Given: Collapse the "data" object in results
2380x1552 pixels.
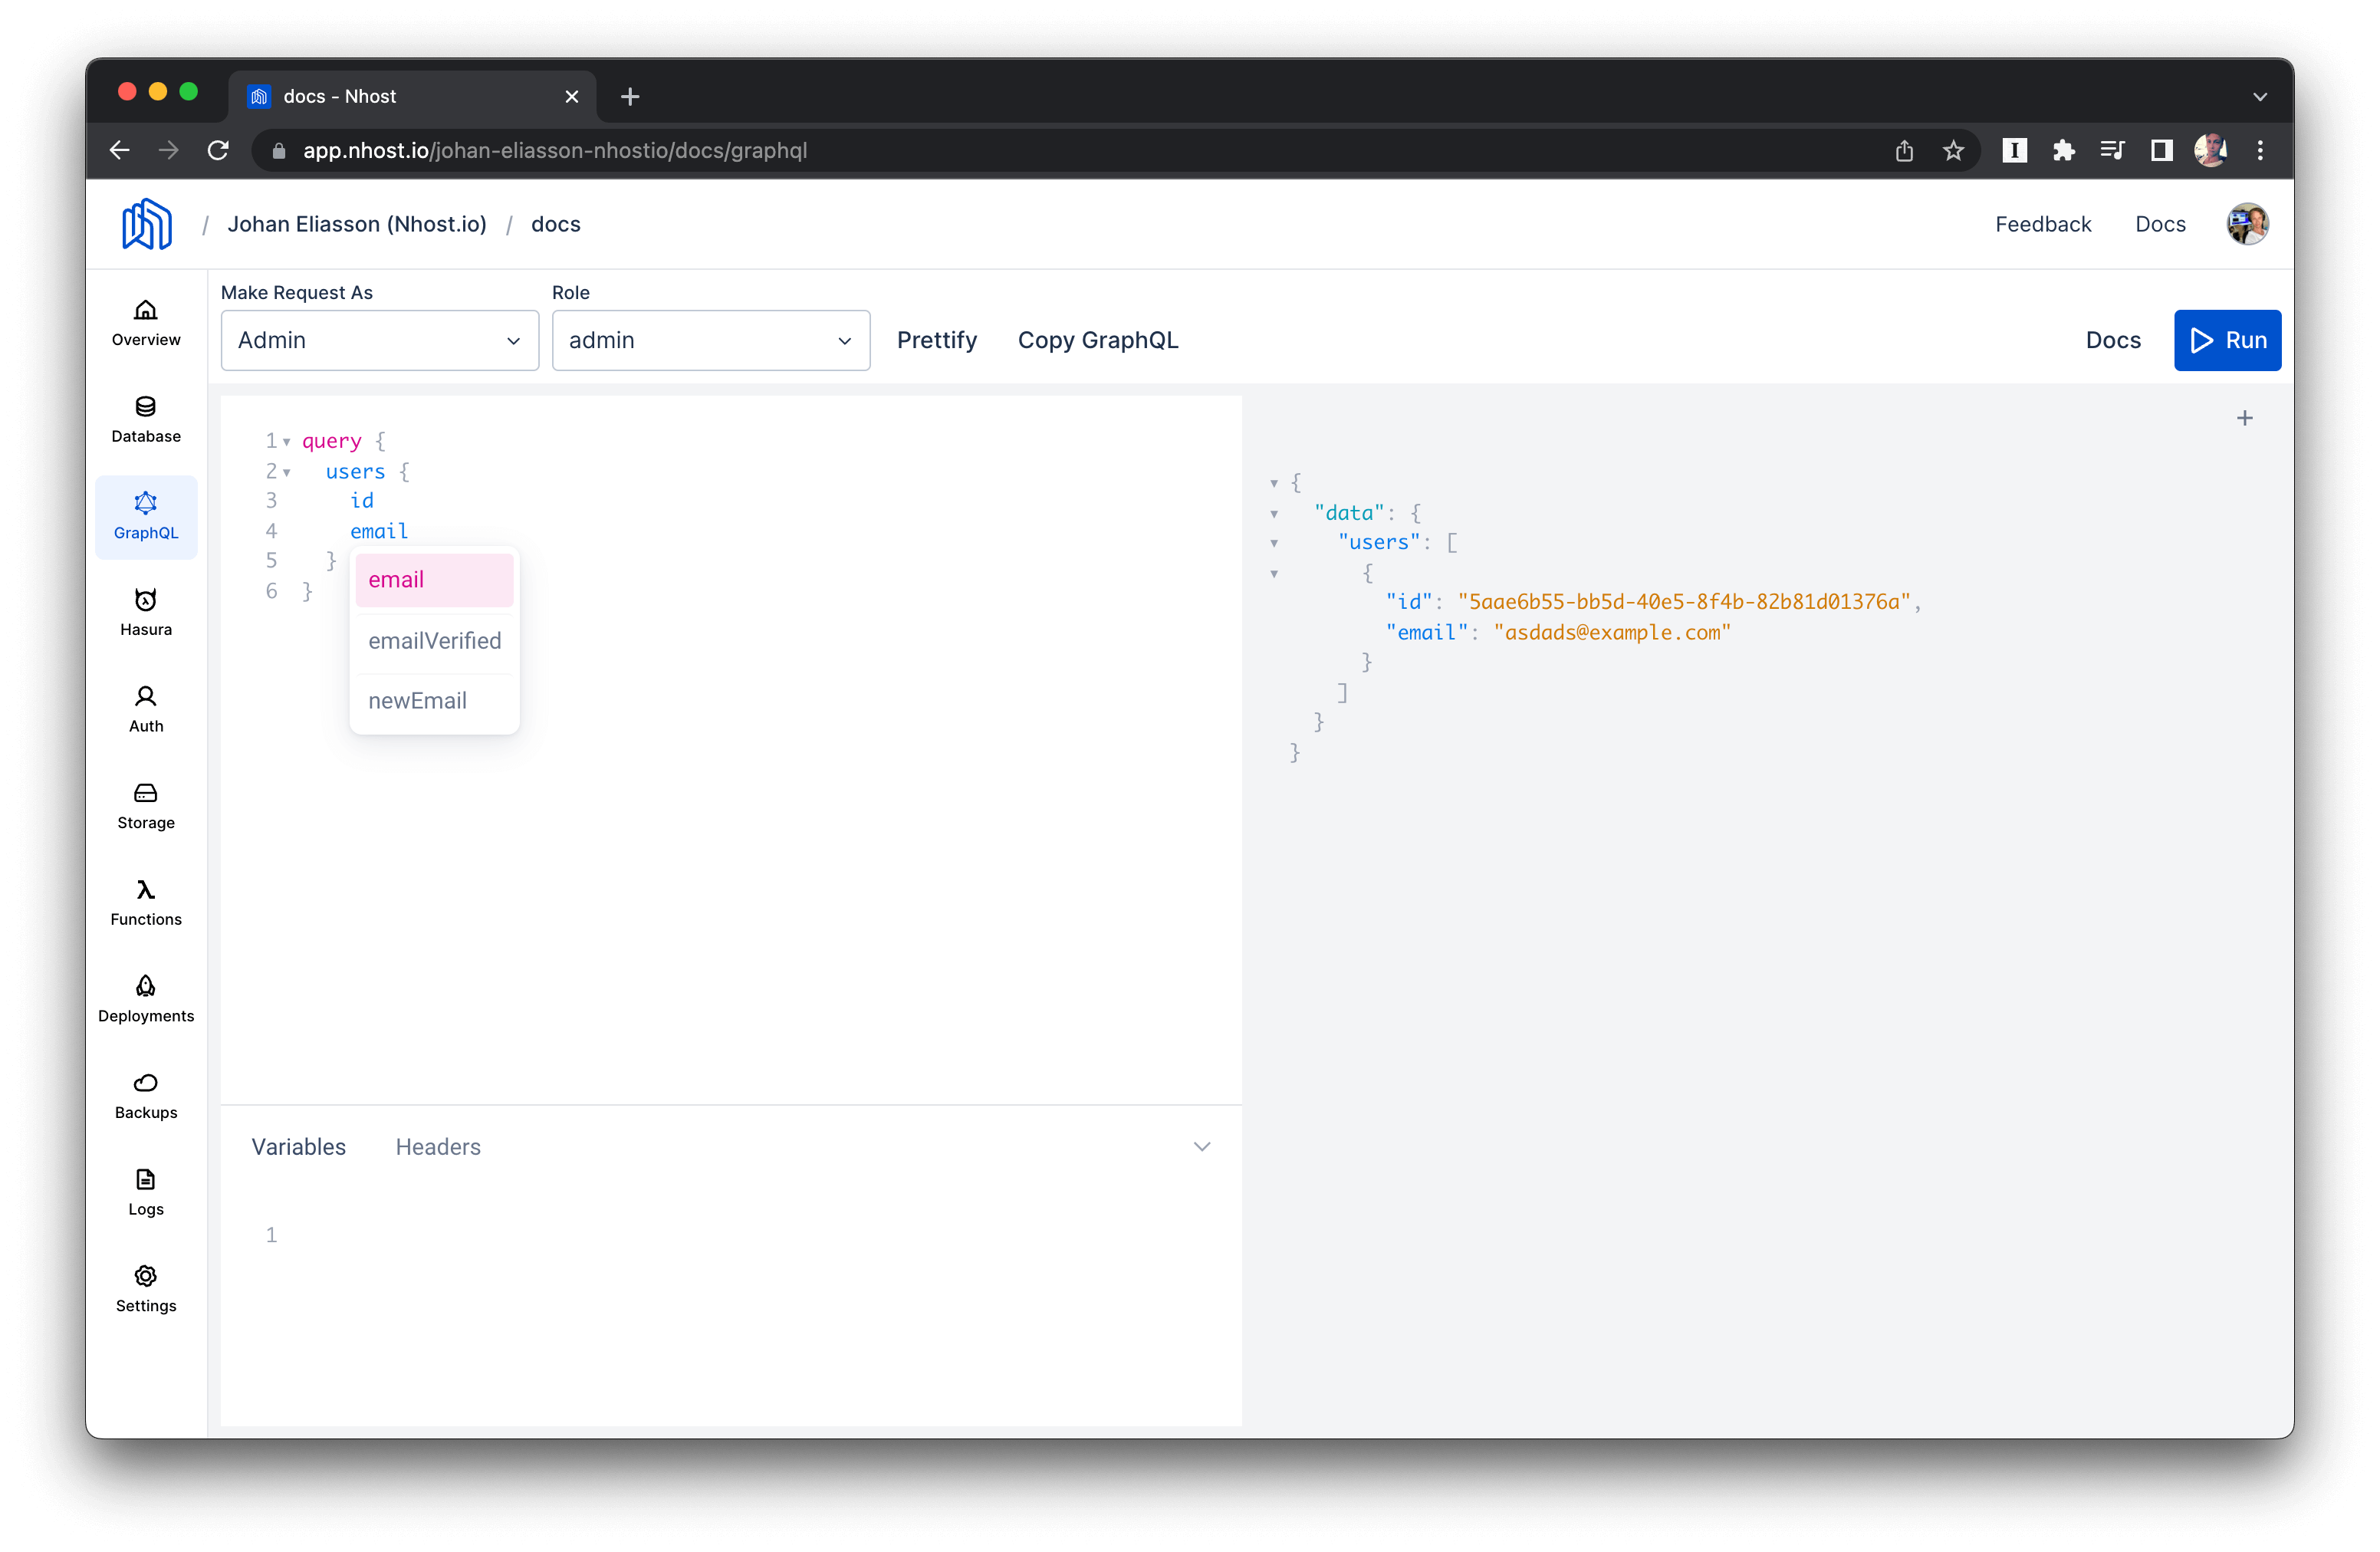Looking at the screenshot, I should (1274, 513).
